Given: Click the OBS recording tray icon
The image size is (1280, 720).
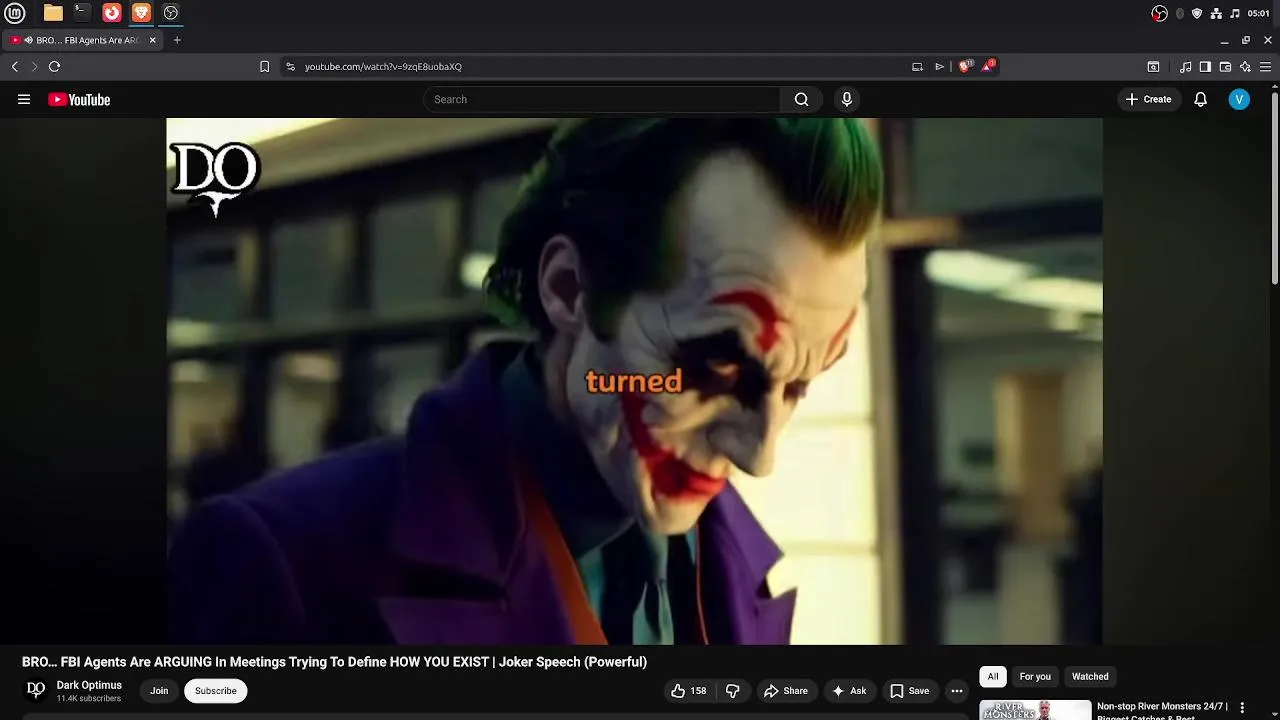Looking at the screenshot, I should tap(1160, 13).
